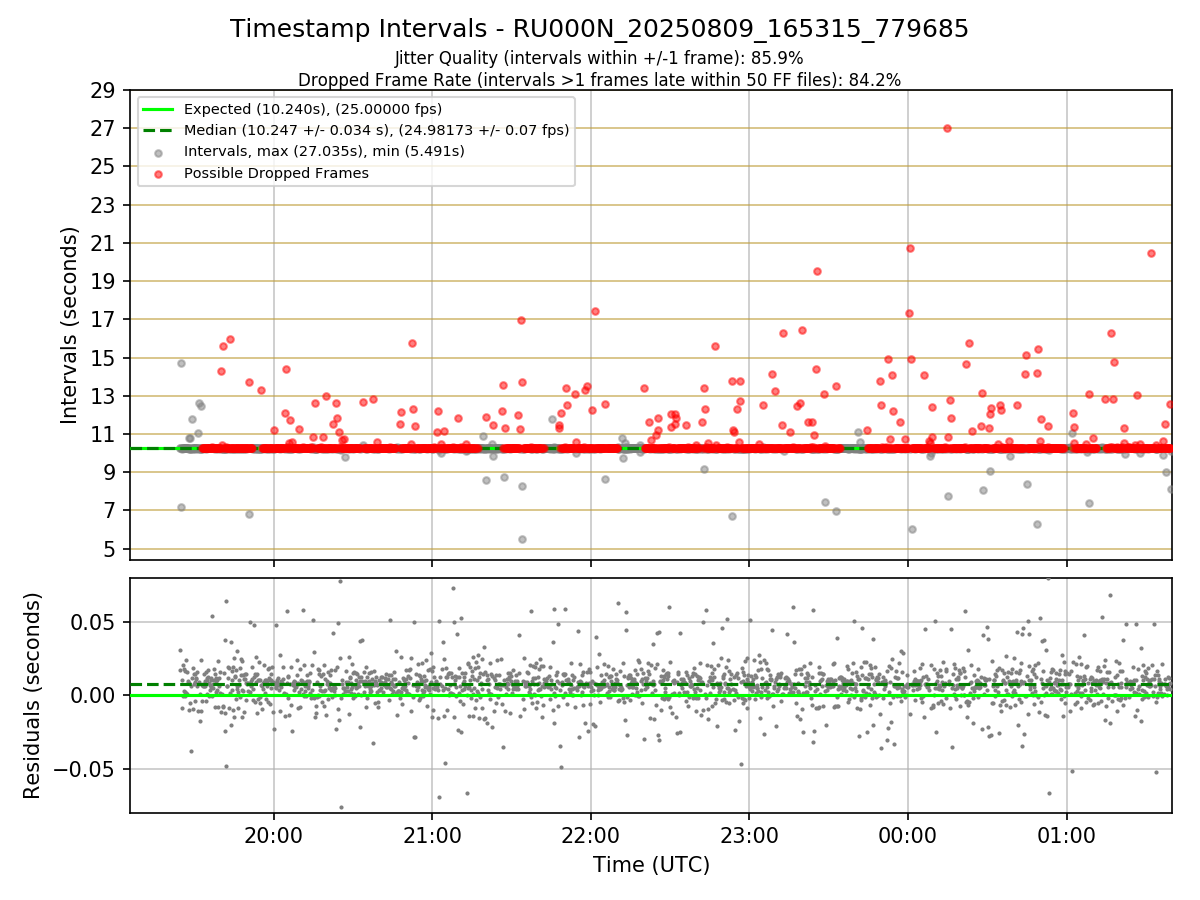Click the 19 tick on the intervals axis
This screenshot has height=900, width=1200.
[104, 281]
